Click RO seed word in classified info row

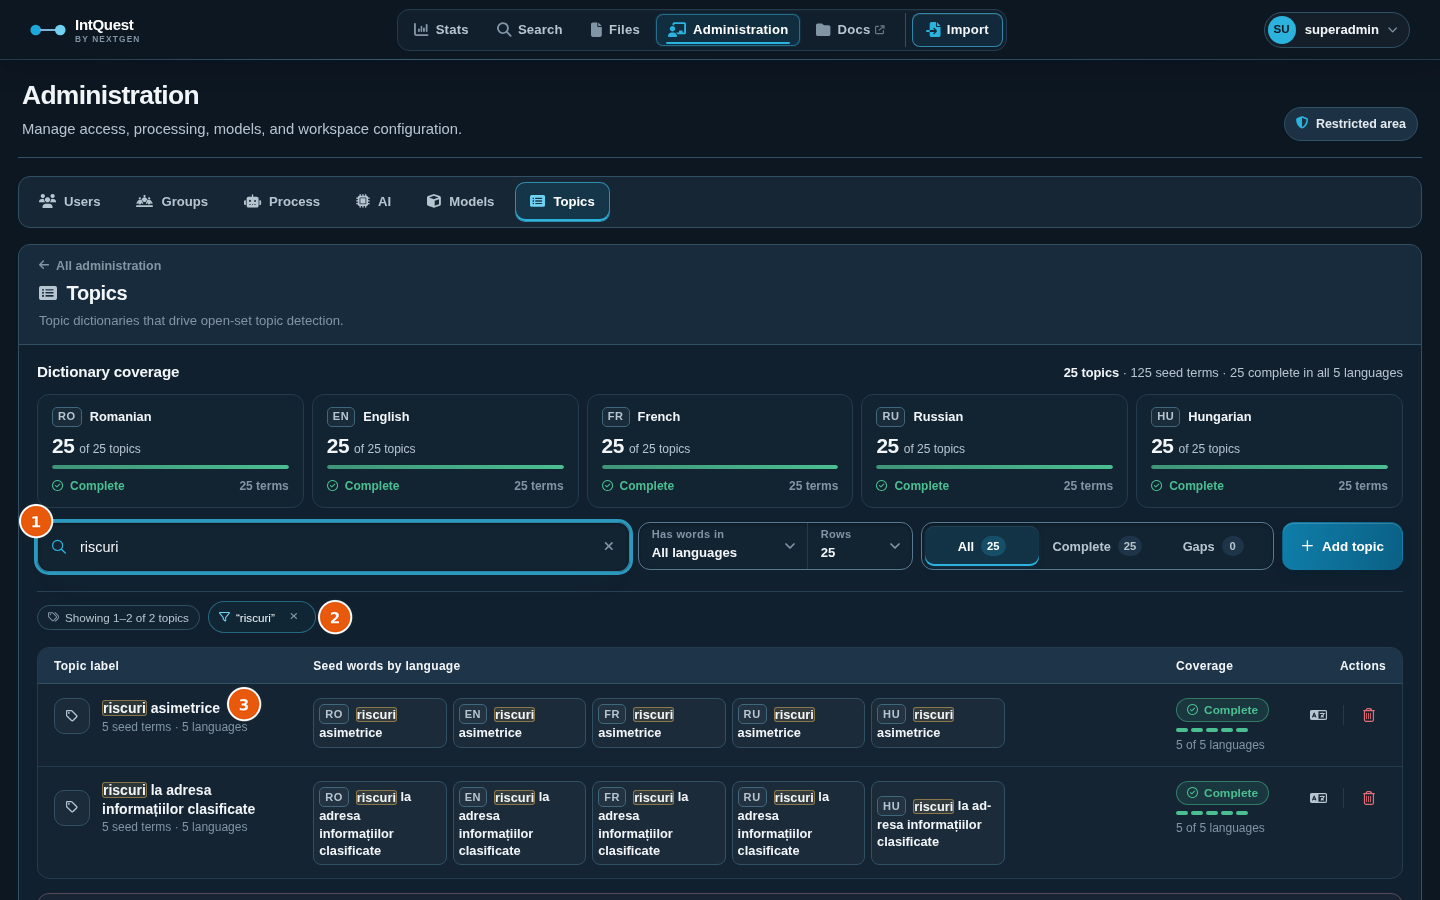[x=380, y=823]
